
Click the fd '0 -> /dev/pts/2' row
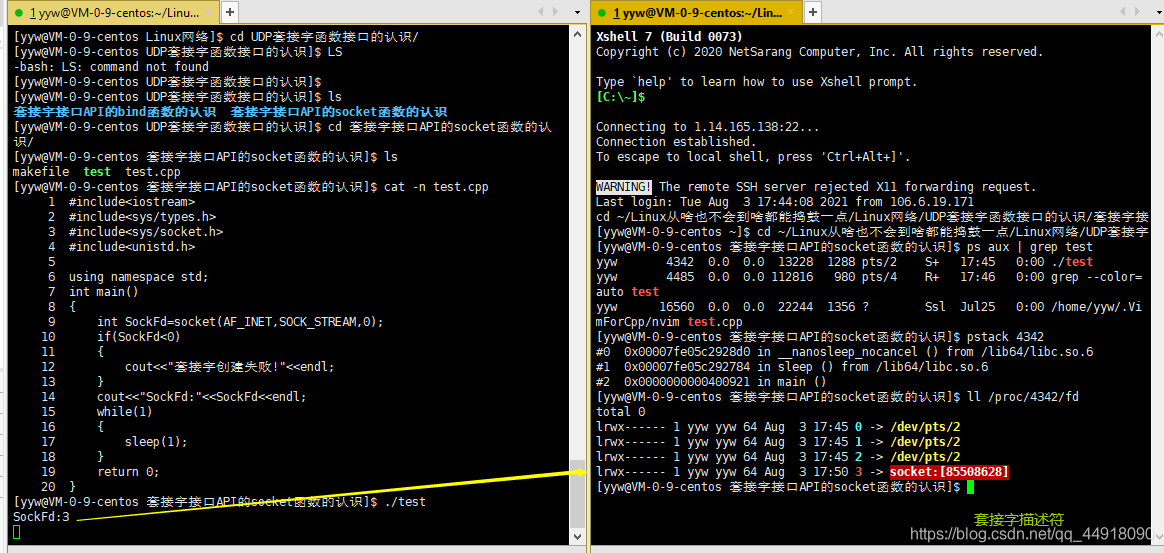pyautogui.click(x=778, y=427)
